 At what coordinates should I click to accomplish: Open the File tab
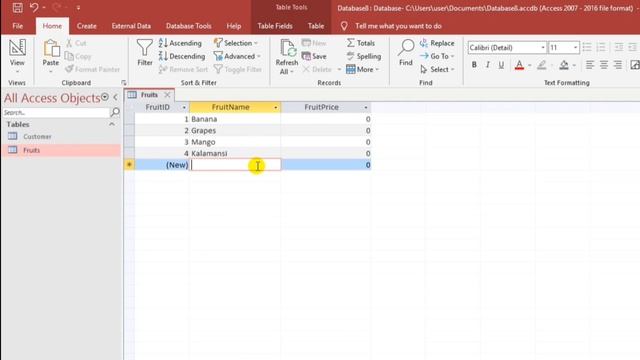coord(18,26)
